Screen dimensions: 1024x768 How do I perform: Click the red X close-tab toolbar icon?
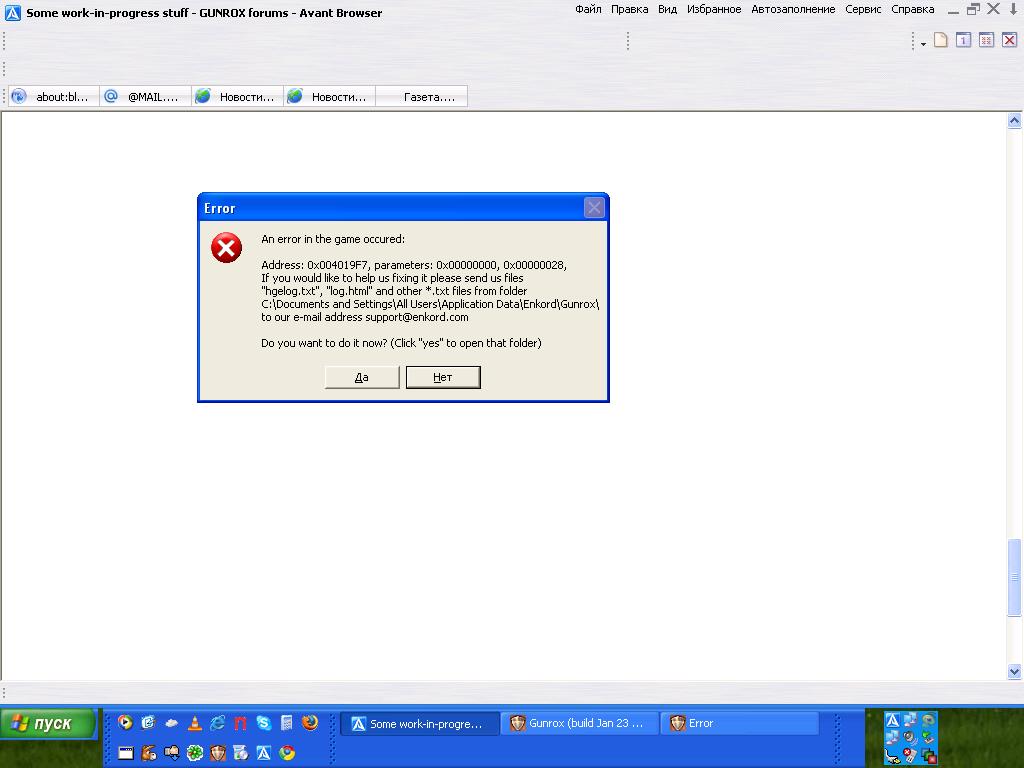pos(1009,41)
